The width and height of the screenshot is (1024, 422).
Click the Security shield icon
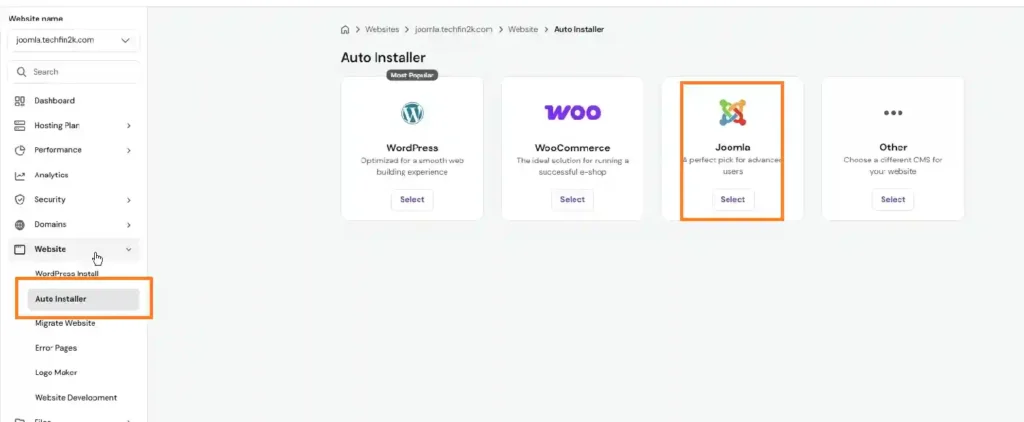click(20, 200)
